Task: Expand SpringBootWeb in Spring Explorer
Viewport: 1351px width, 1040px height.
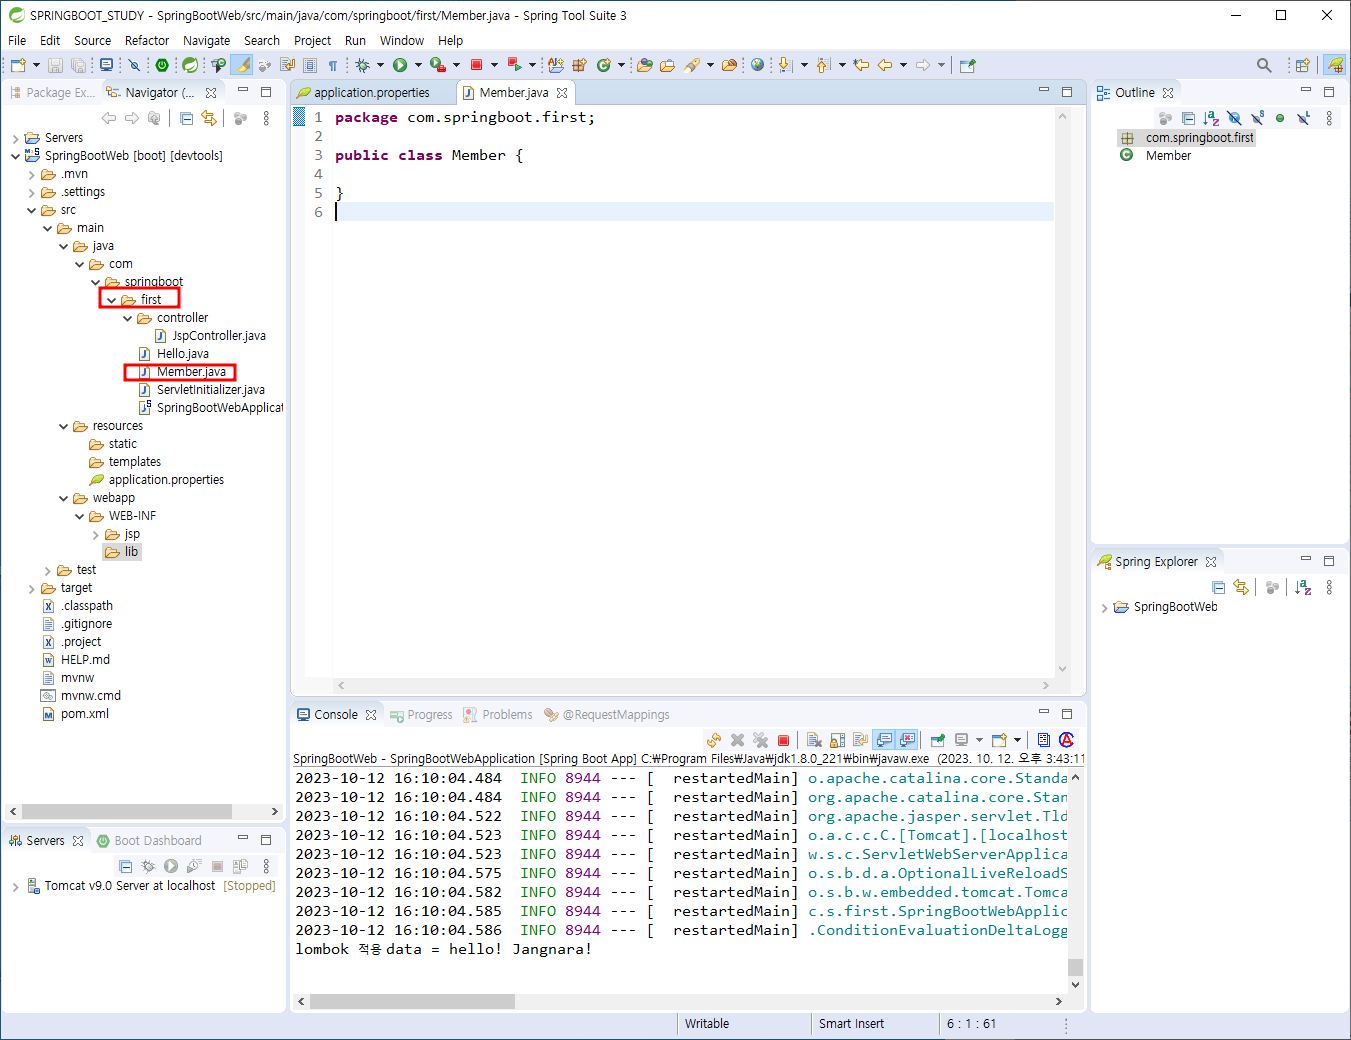Action: pos(1104,607)
